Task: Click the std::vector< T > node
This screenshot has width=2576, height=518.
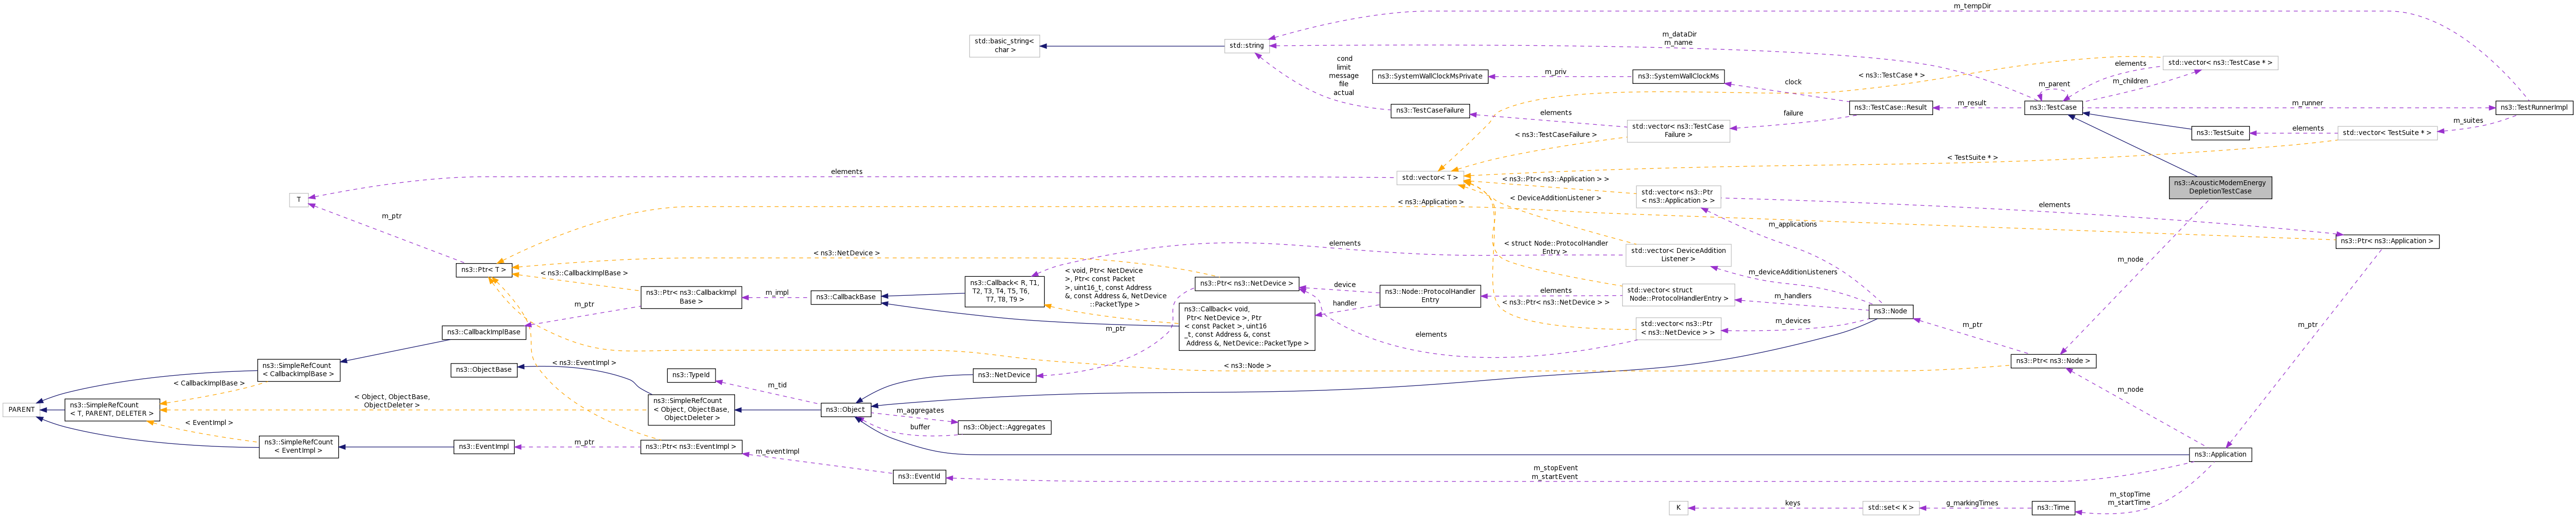Action: click(x=1429, y=178)
